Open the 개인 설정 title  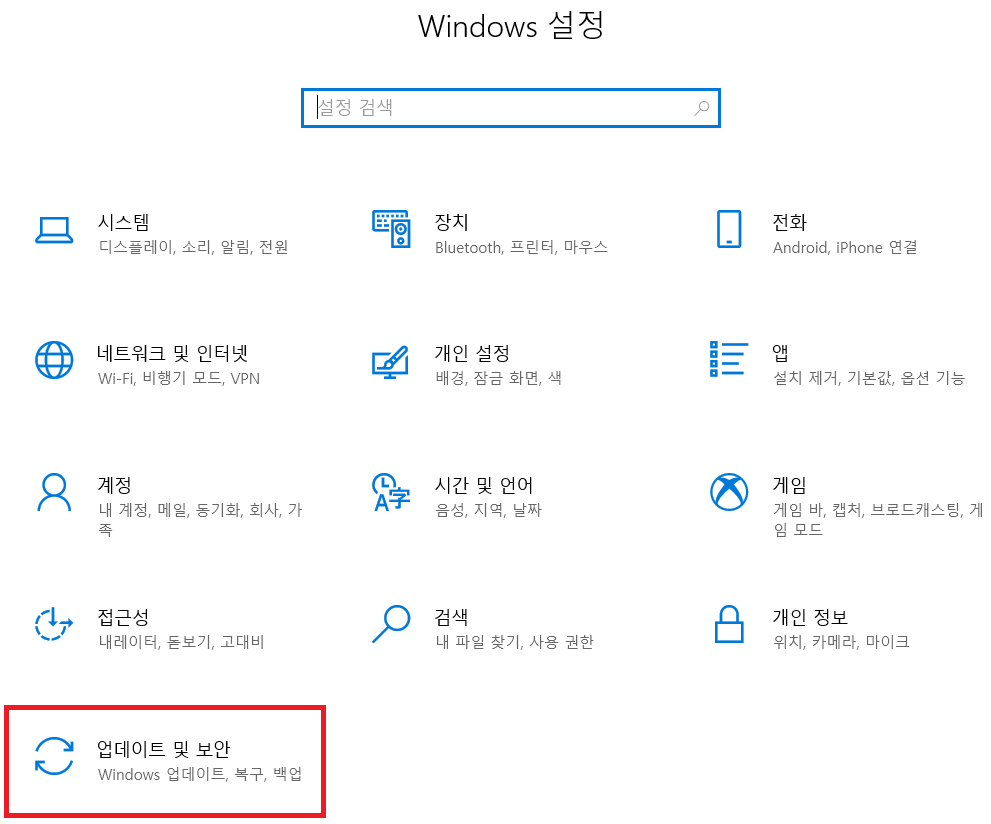pos(472,353)
